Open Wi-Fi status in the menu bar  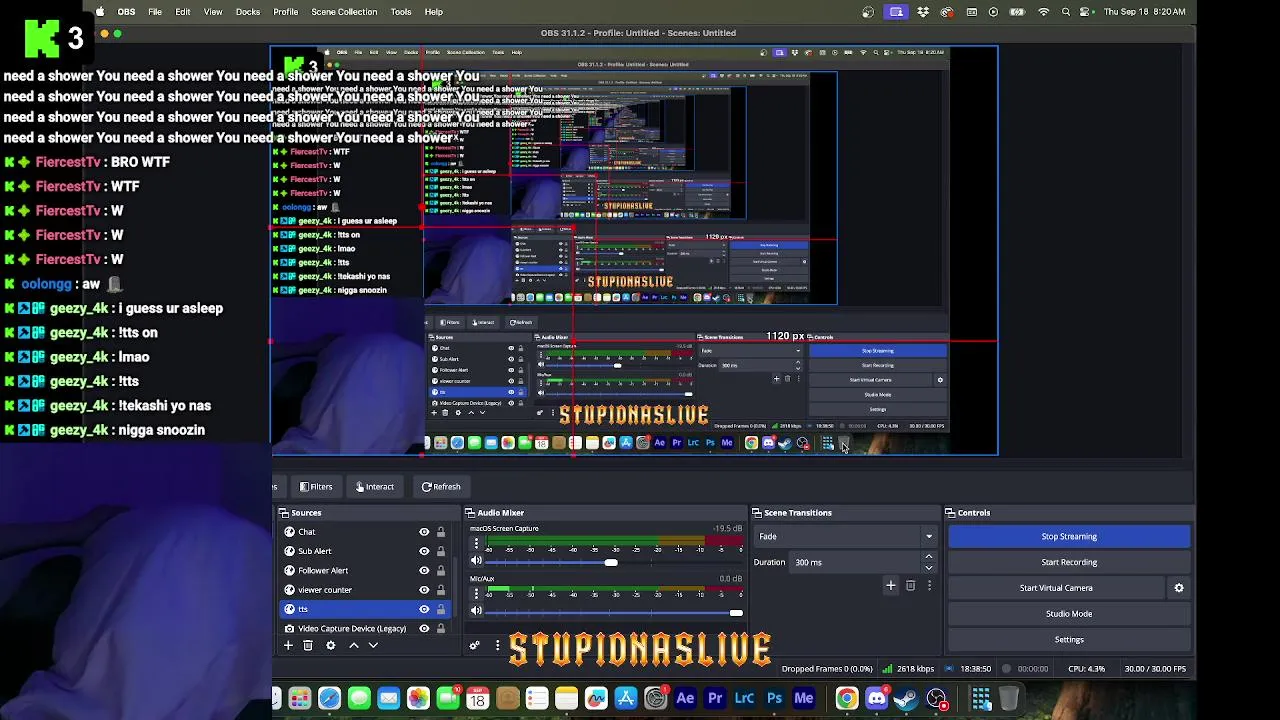tap(1044, 12)
